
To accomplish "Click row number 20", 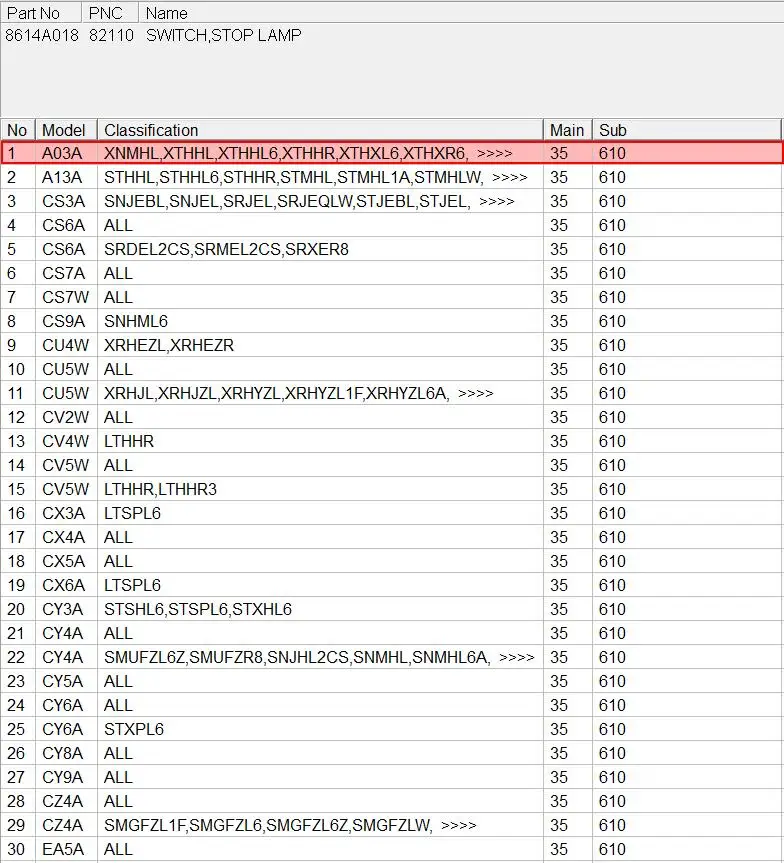I will pos(16,609).
